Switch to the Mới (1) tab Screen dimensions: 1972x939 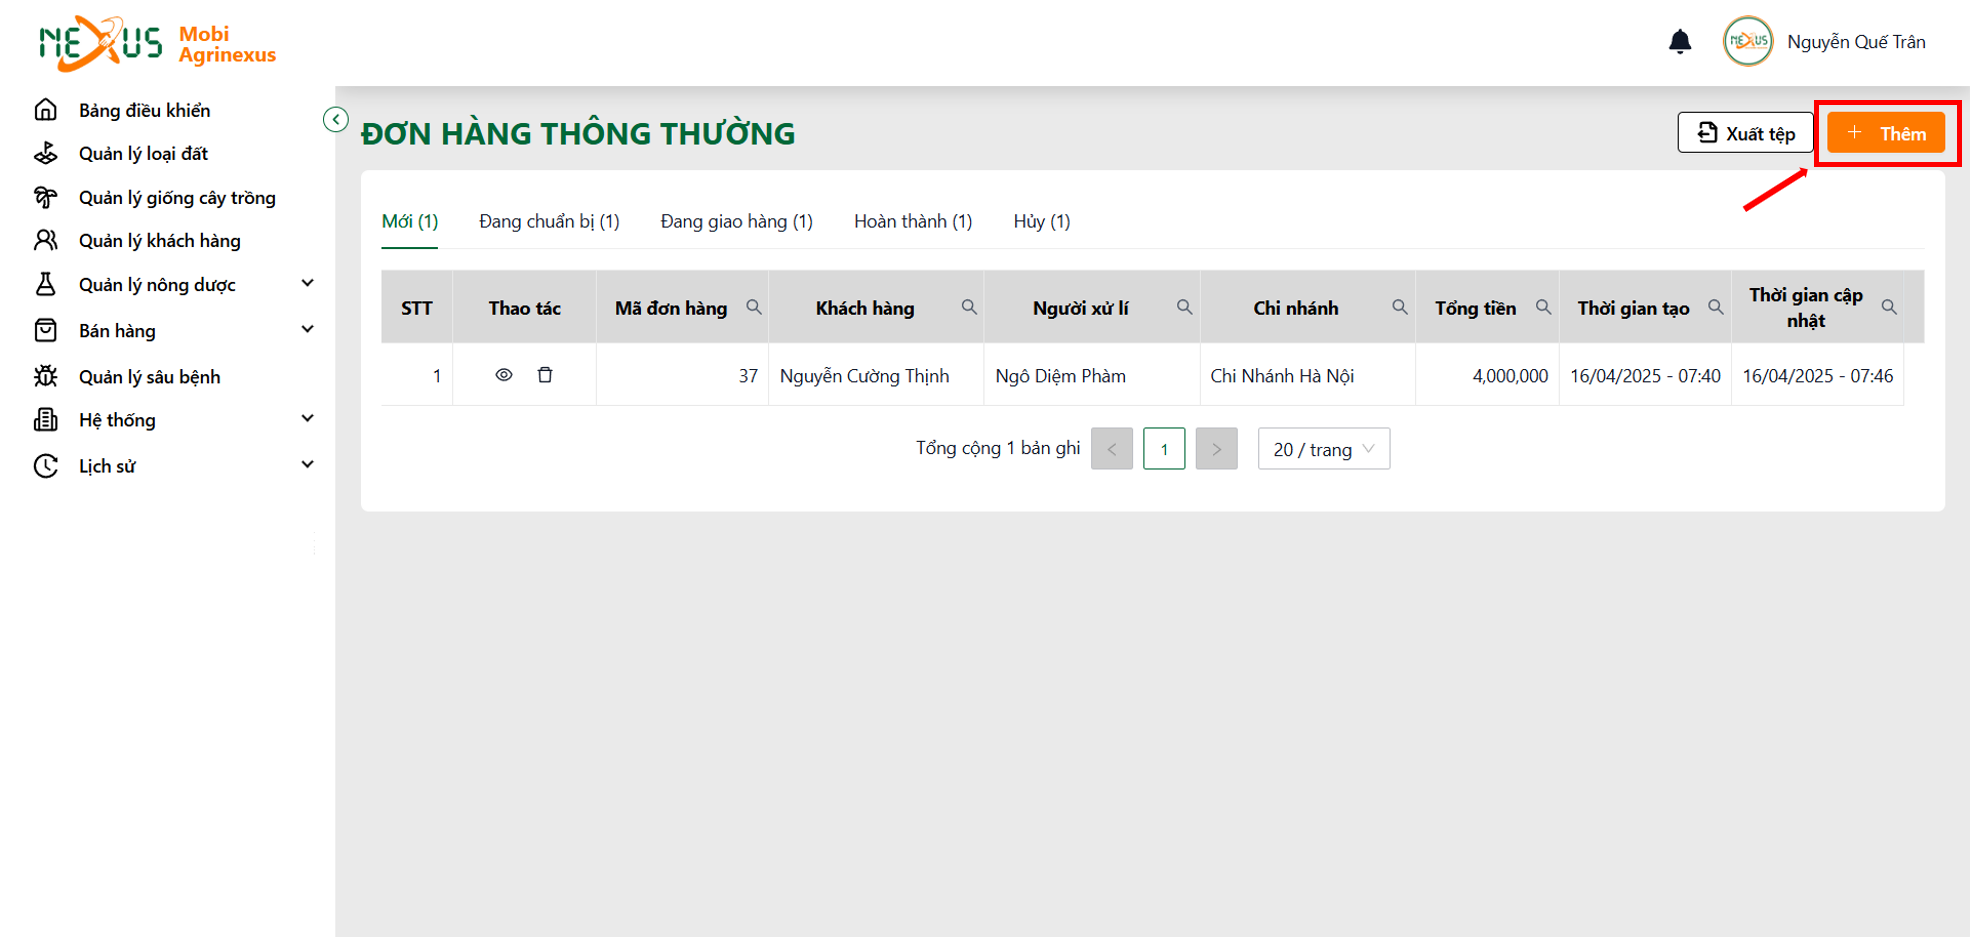[410, 221]
